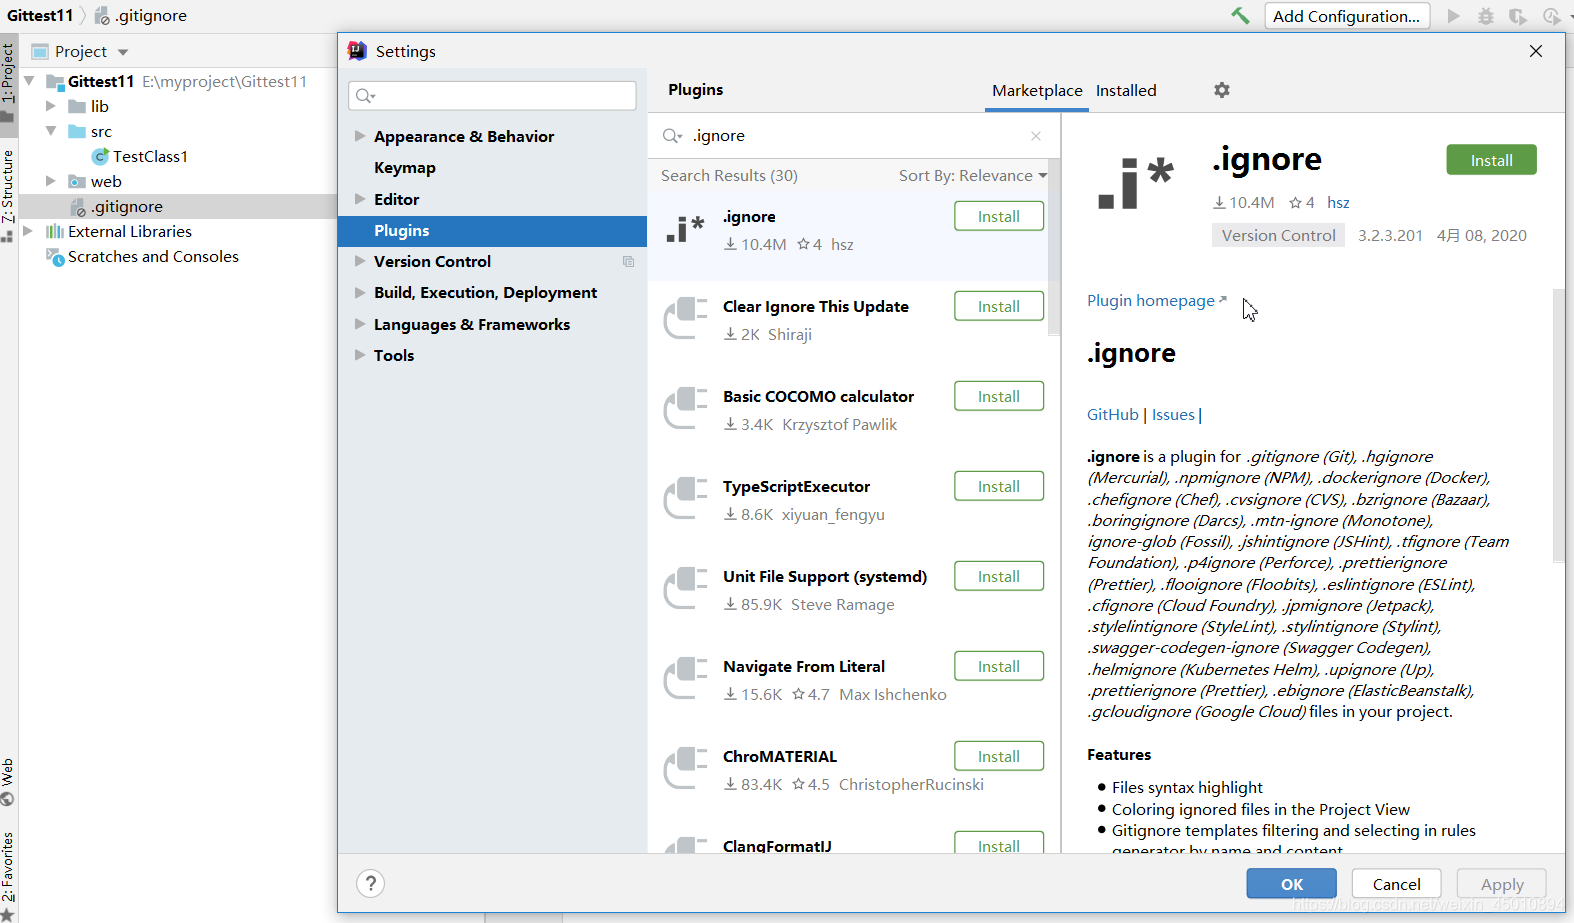Expand the lib folder in project tree

point(51,106)
